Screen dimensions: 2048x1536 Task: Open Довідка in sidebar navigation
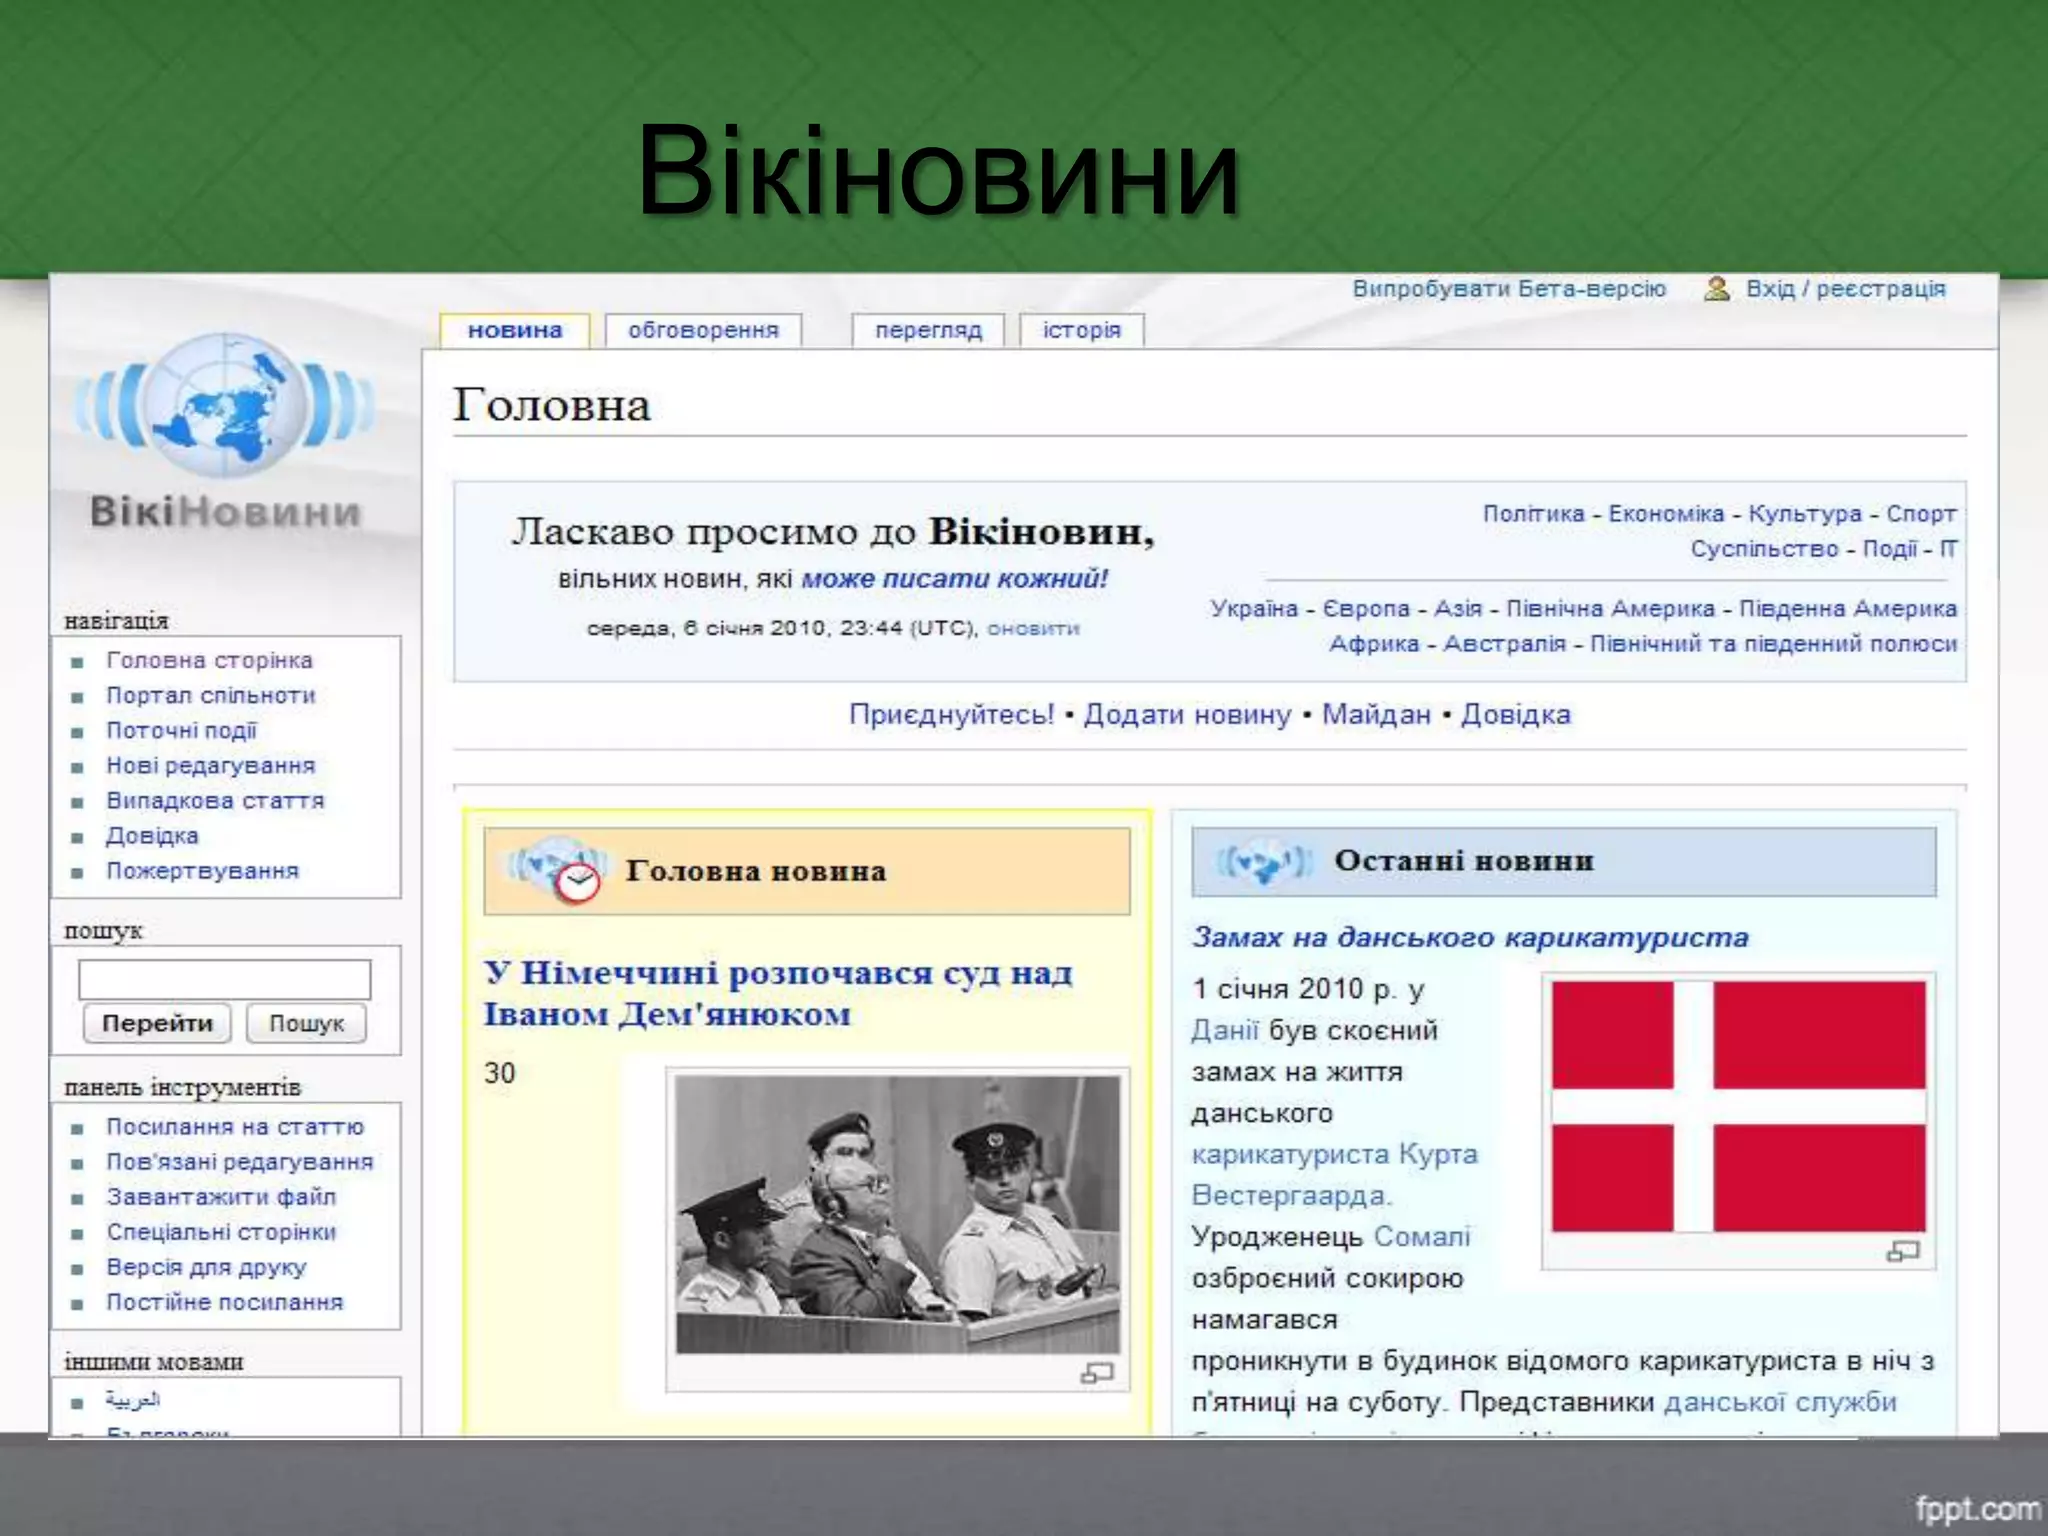click(x=152, y=835)
